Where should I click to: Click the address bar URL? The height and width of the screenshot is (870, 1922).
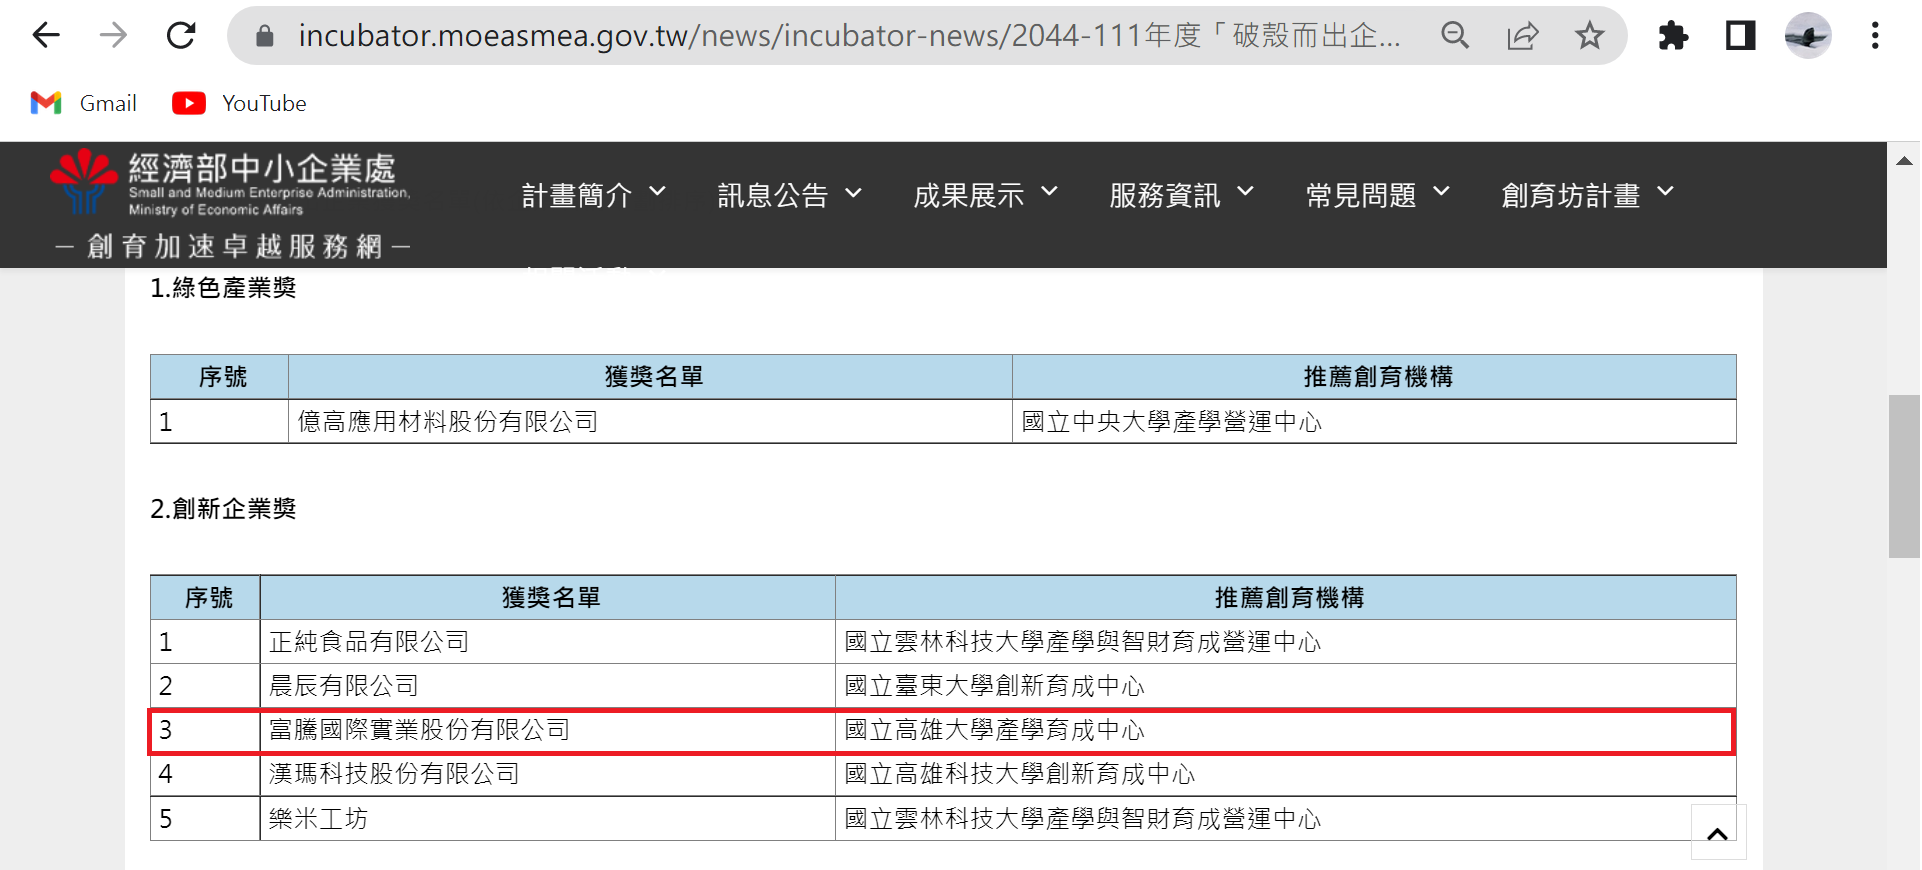pos(850,36)
